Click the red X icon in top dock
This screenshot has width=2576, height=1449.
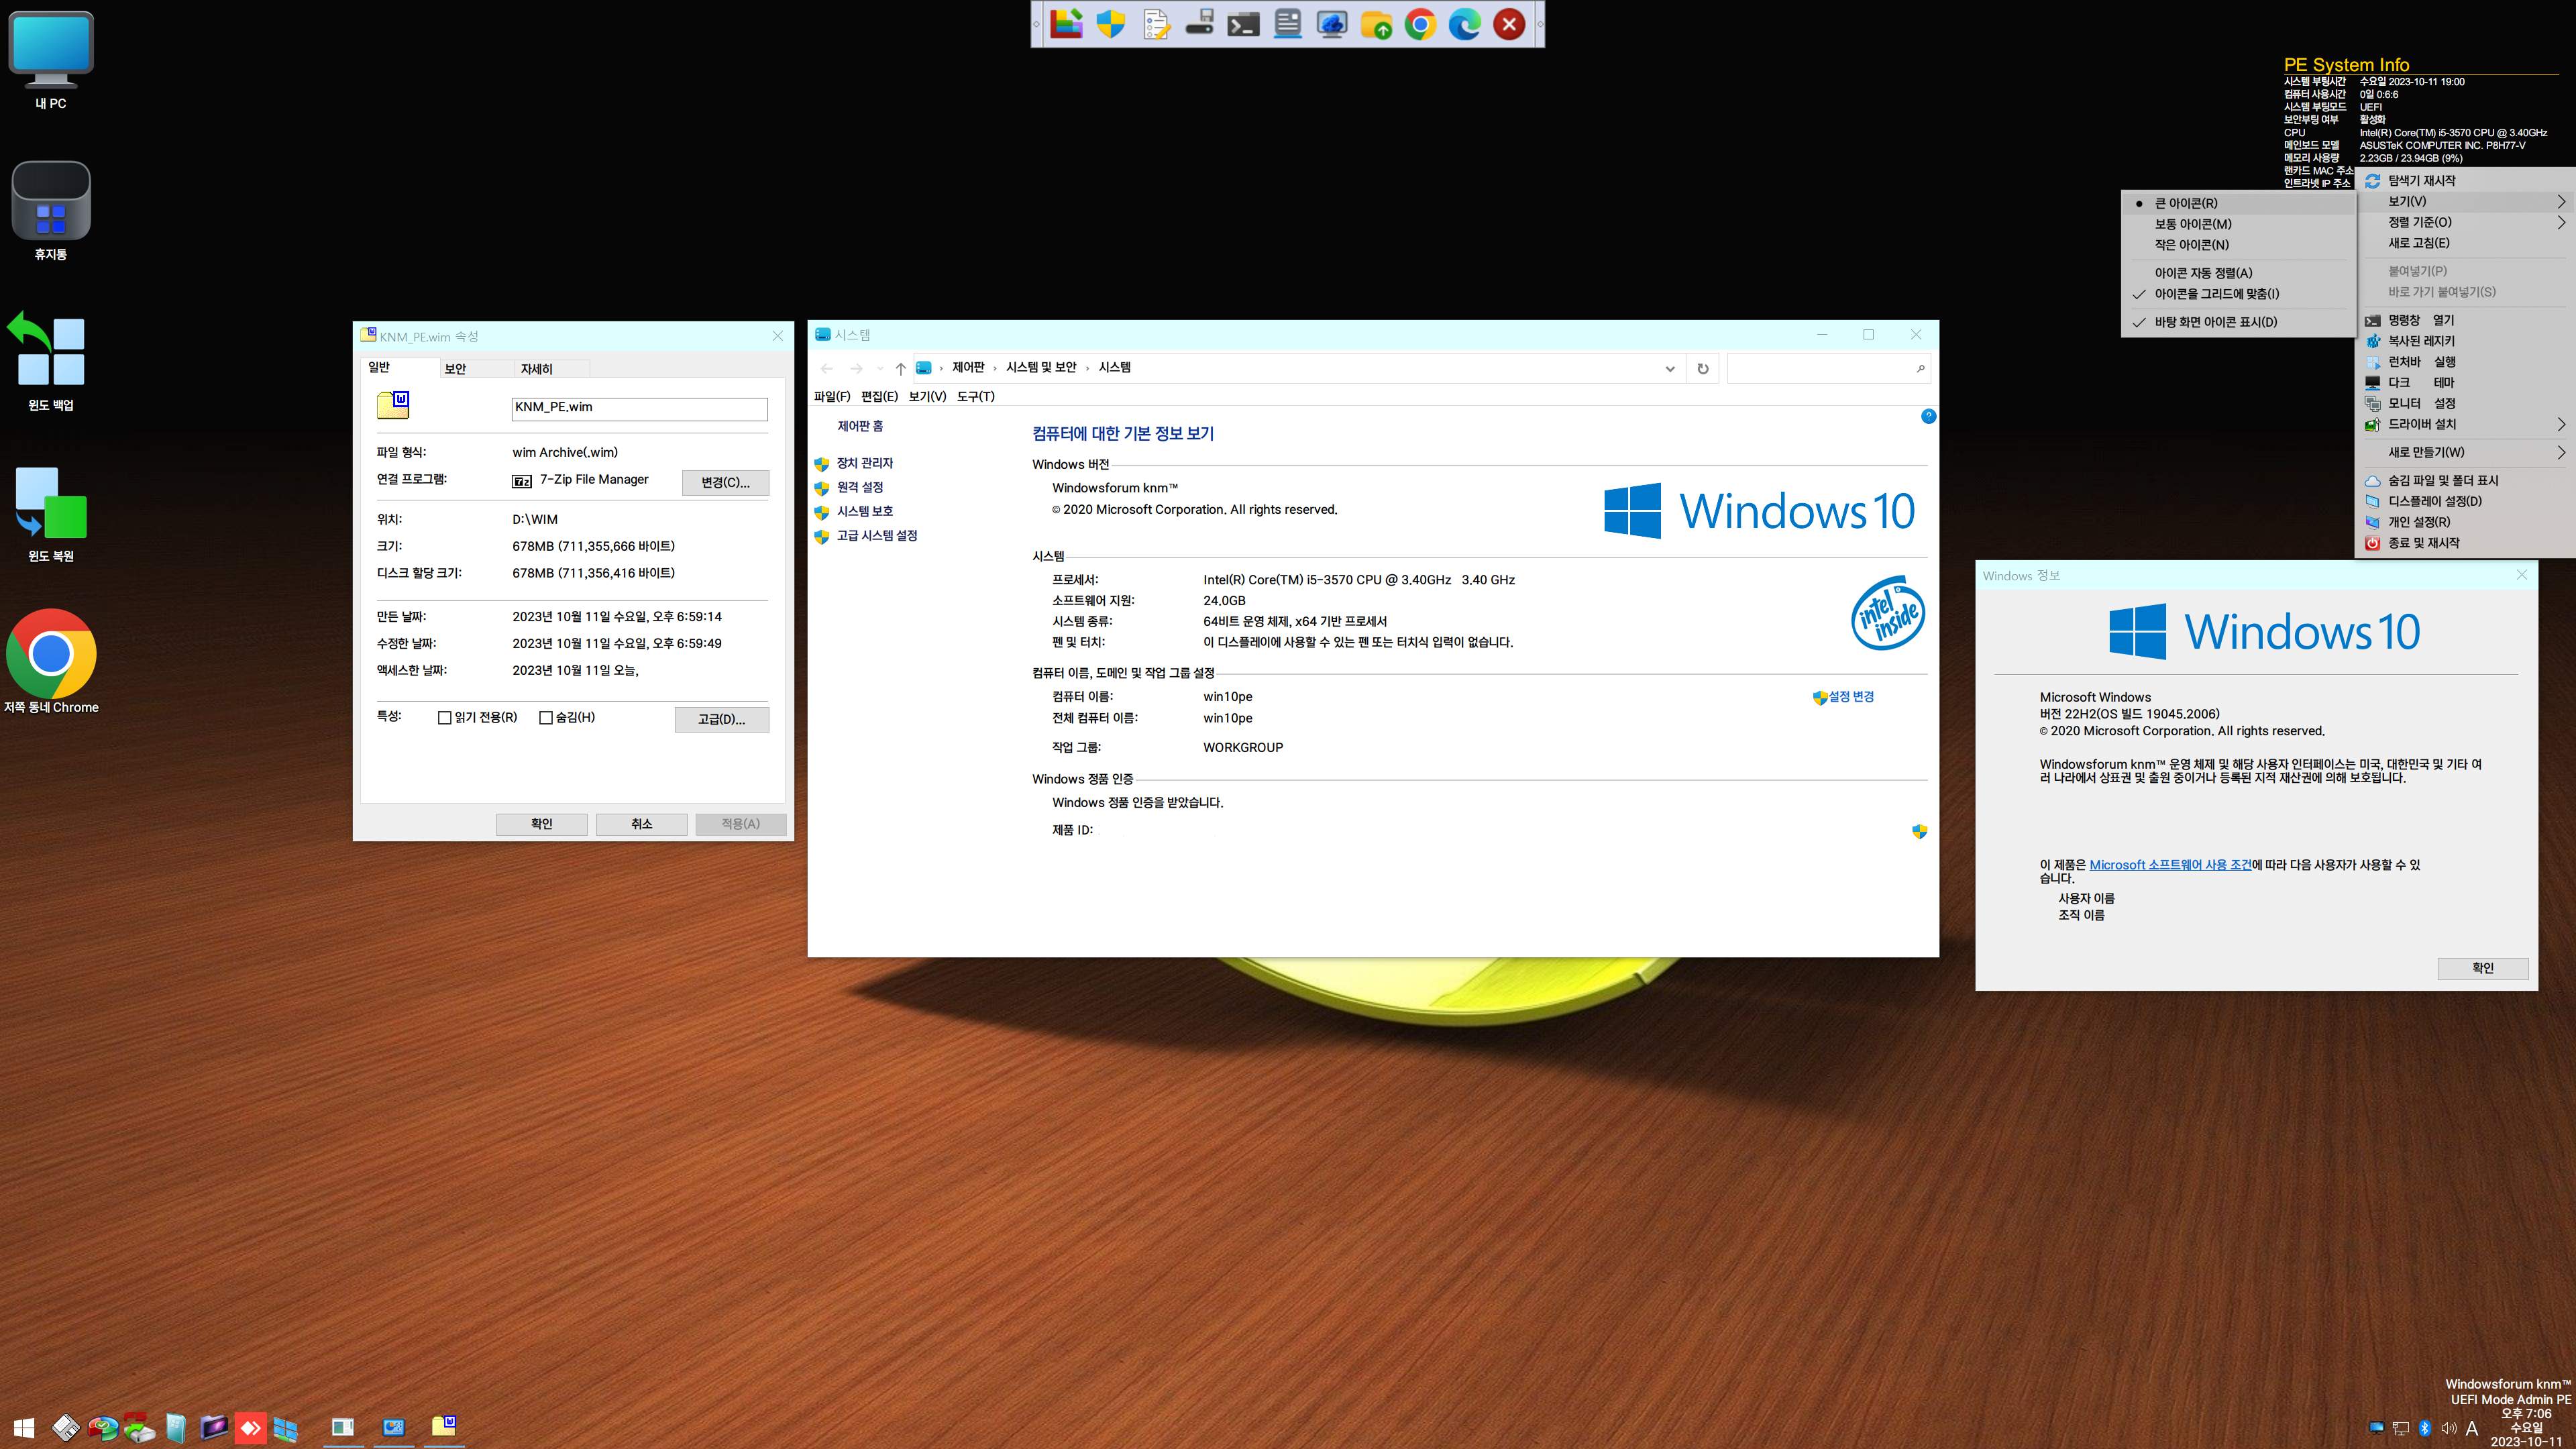[1509, 24]
